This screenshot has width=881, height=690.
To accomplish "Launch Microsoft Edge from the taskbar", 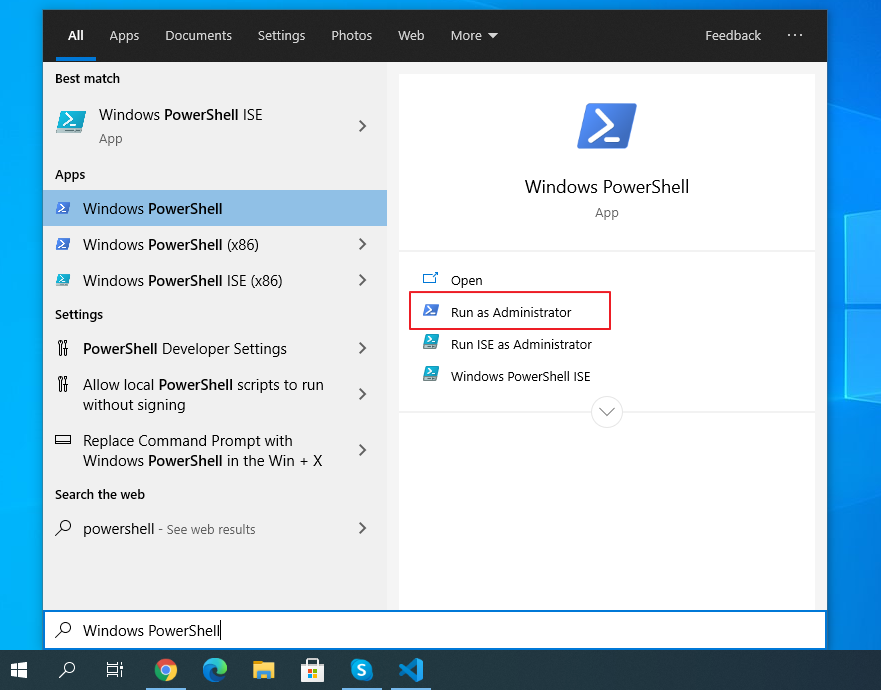I will (x=215, y=670).
